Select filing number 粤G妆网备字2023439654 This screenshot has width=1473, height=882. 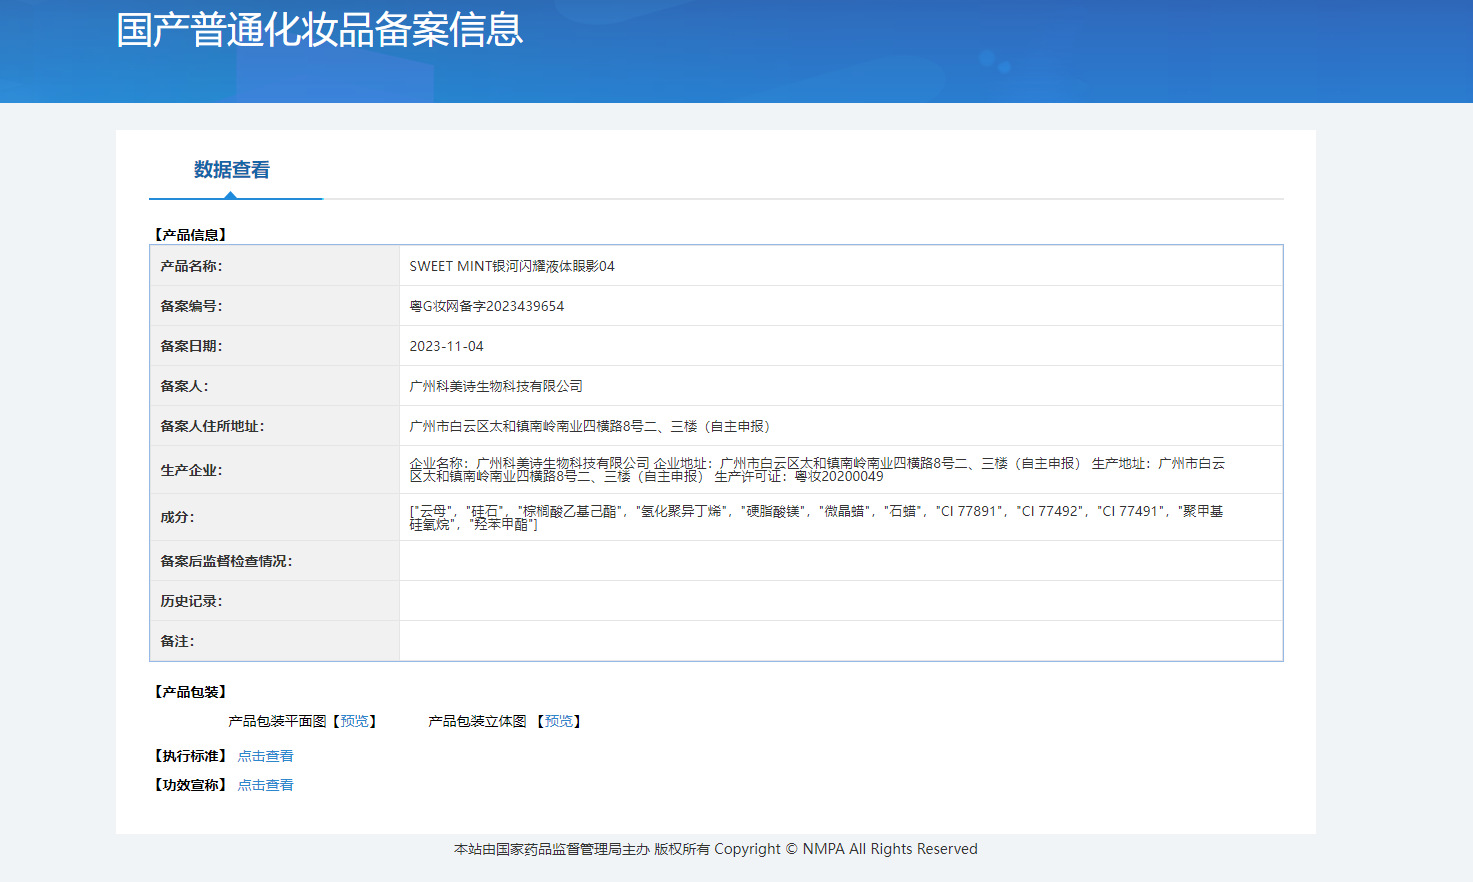(x=487, y=306)
